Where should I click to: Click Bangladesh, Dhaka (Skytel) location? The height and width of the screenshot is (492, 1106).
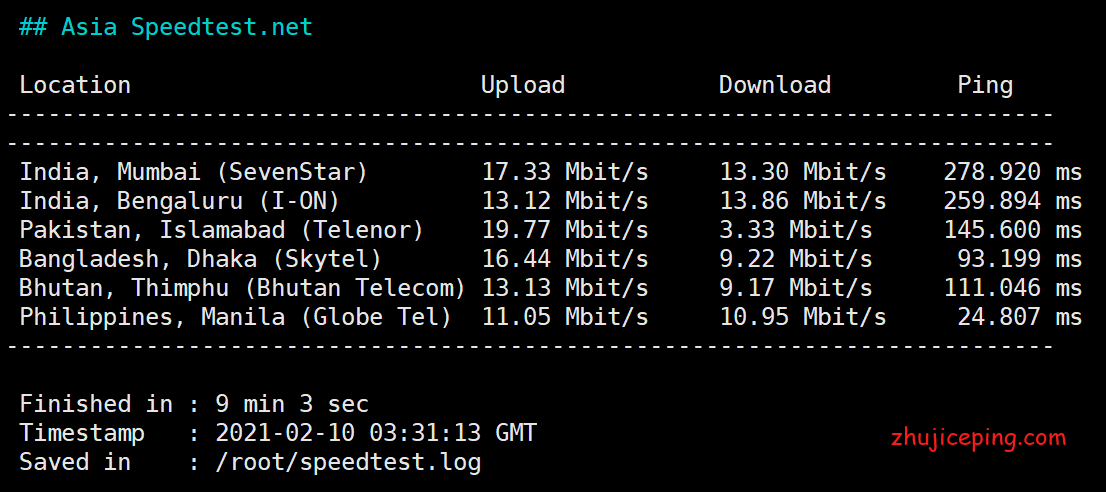pyautogui.click(x=200, y=259)
